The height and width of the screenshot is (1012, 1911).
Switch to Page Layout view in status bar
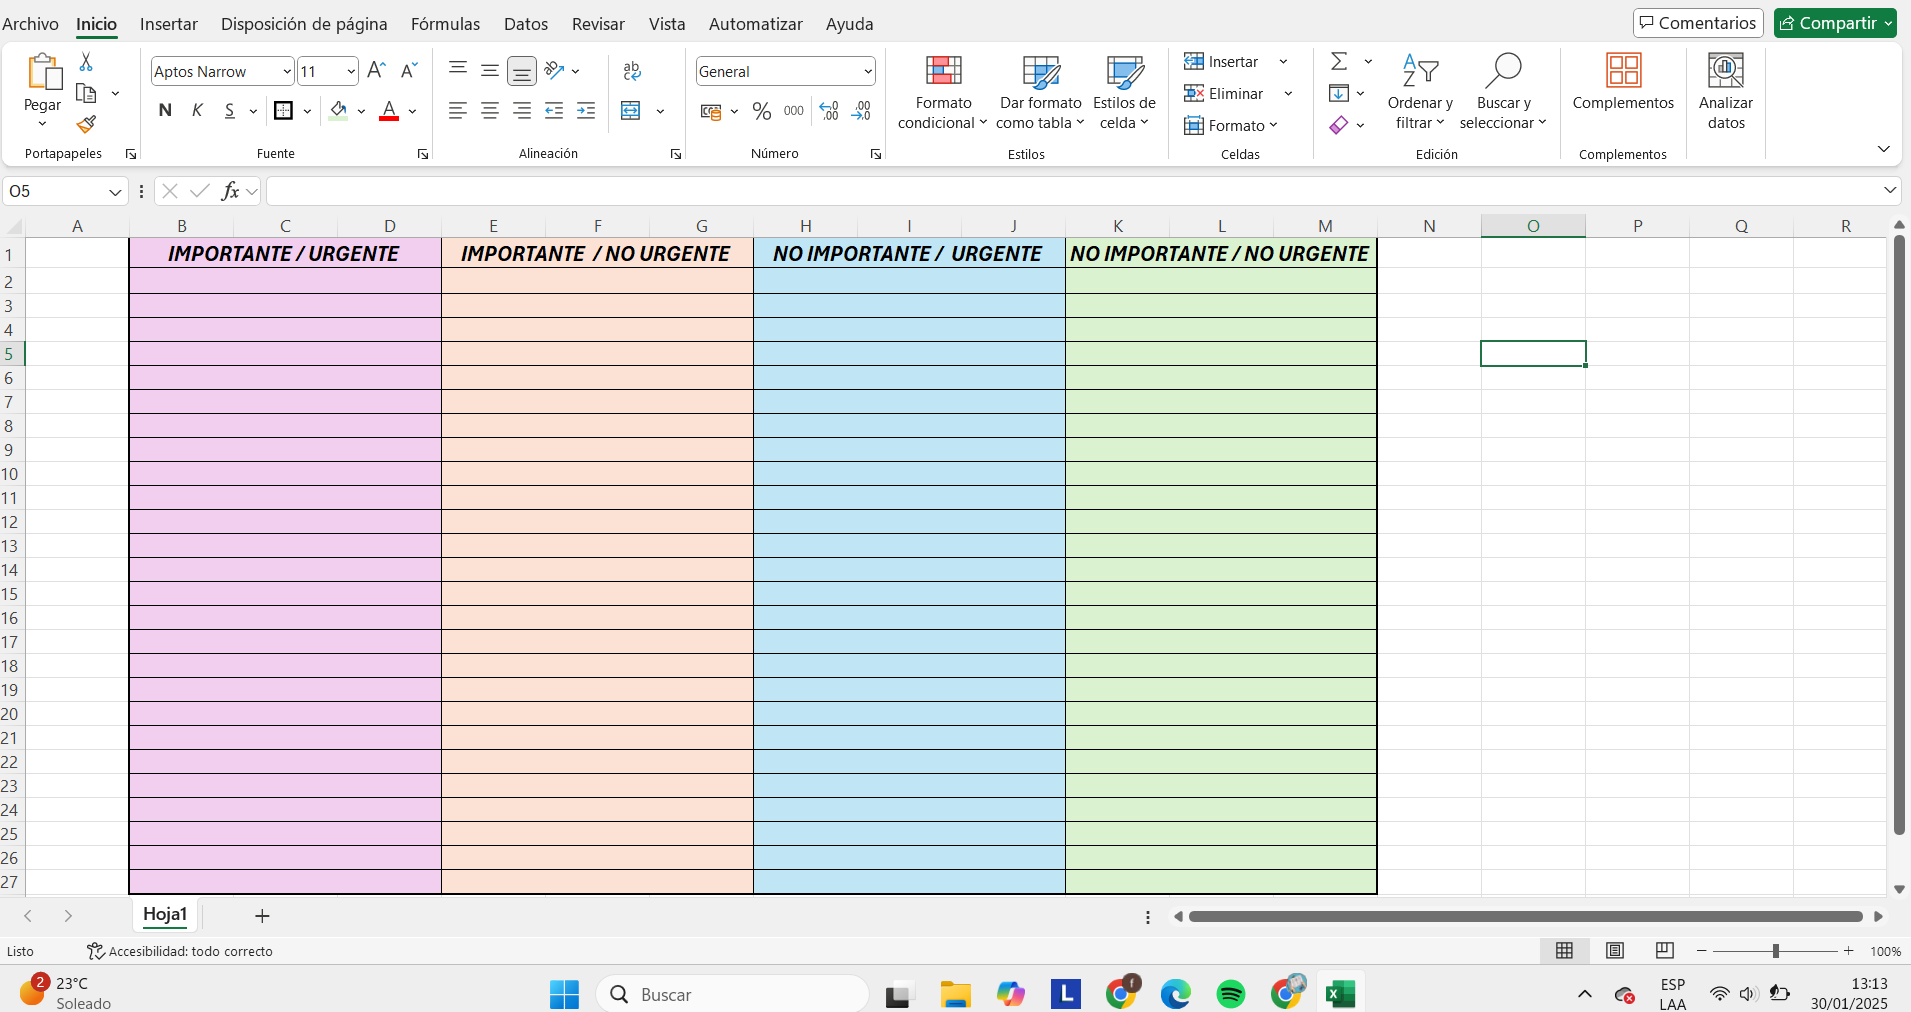coord(1615,951)
